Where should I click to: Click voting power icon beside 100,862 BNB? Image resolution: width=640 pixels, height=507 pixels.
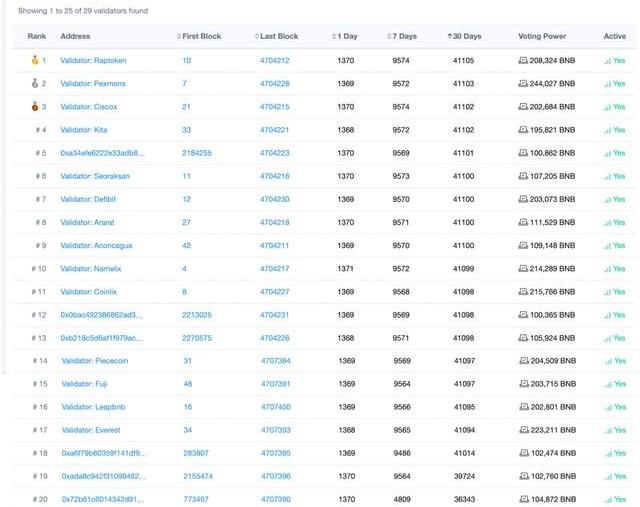(x=523, y=153)
